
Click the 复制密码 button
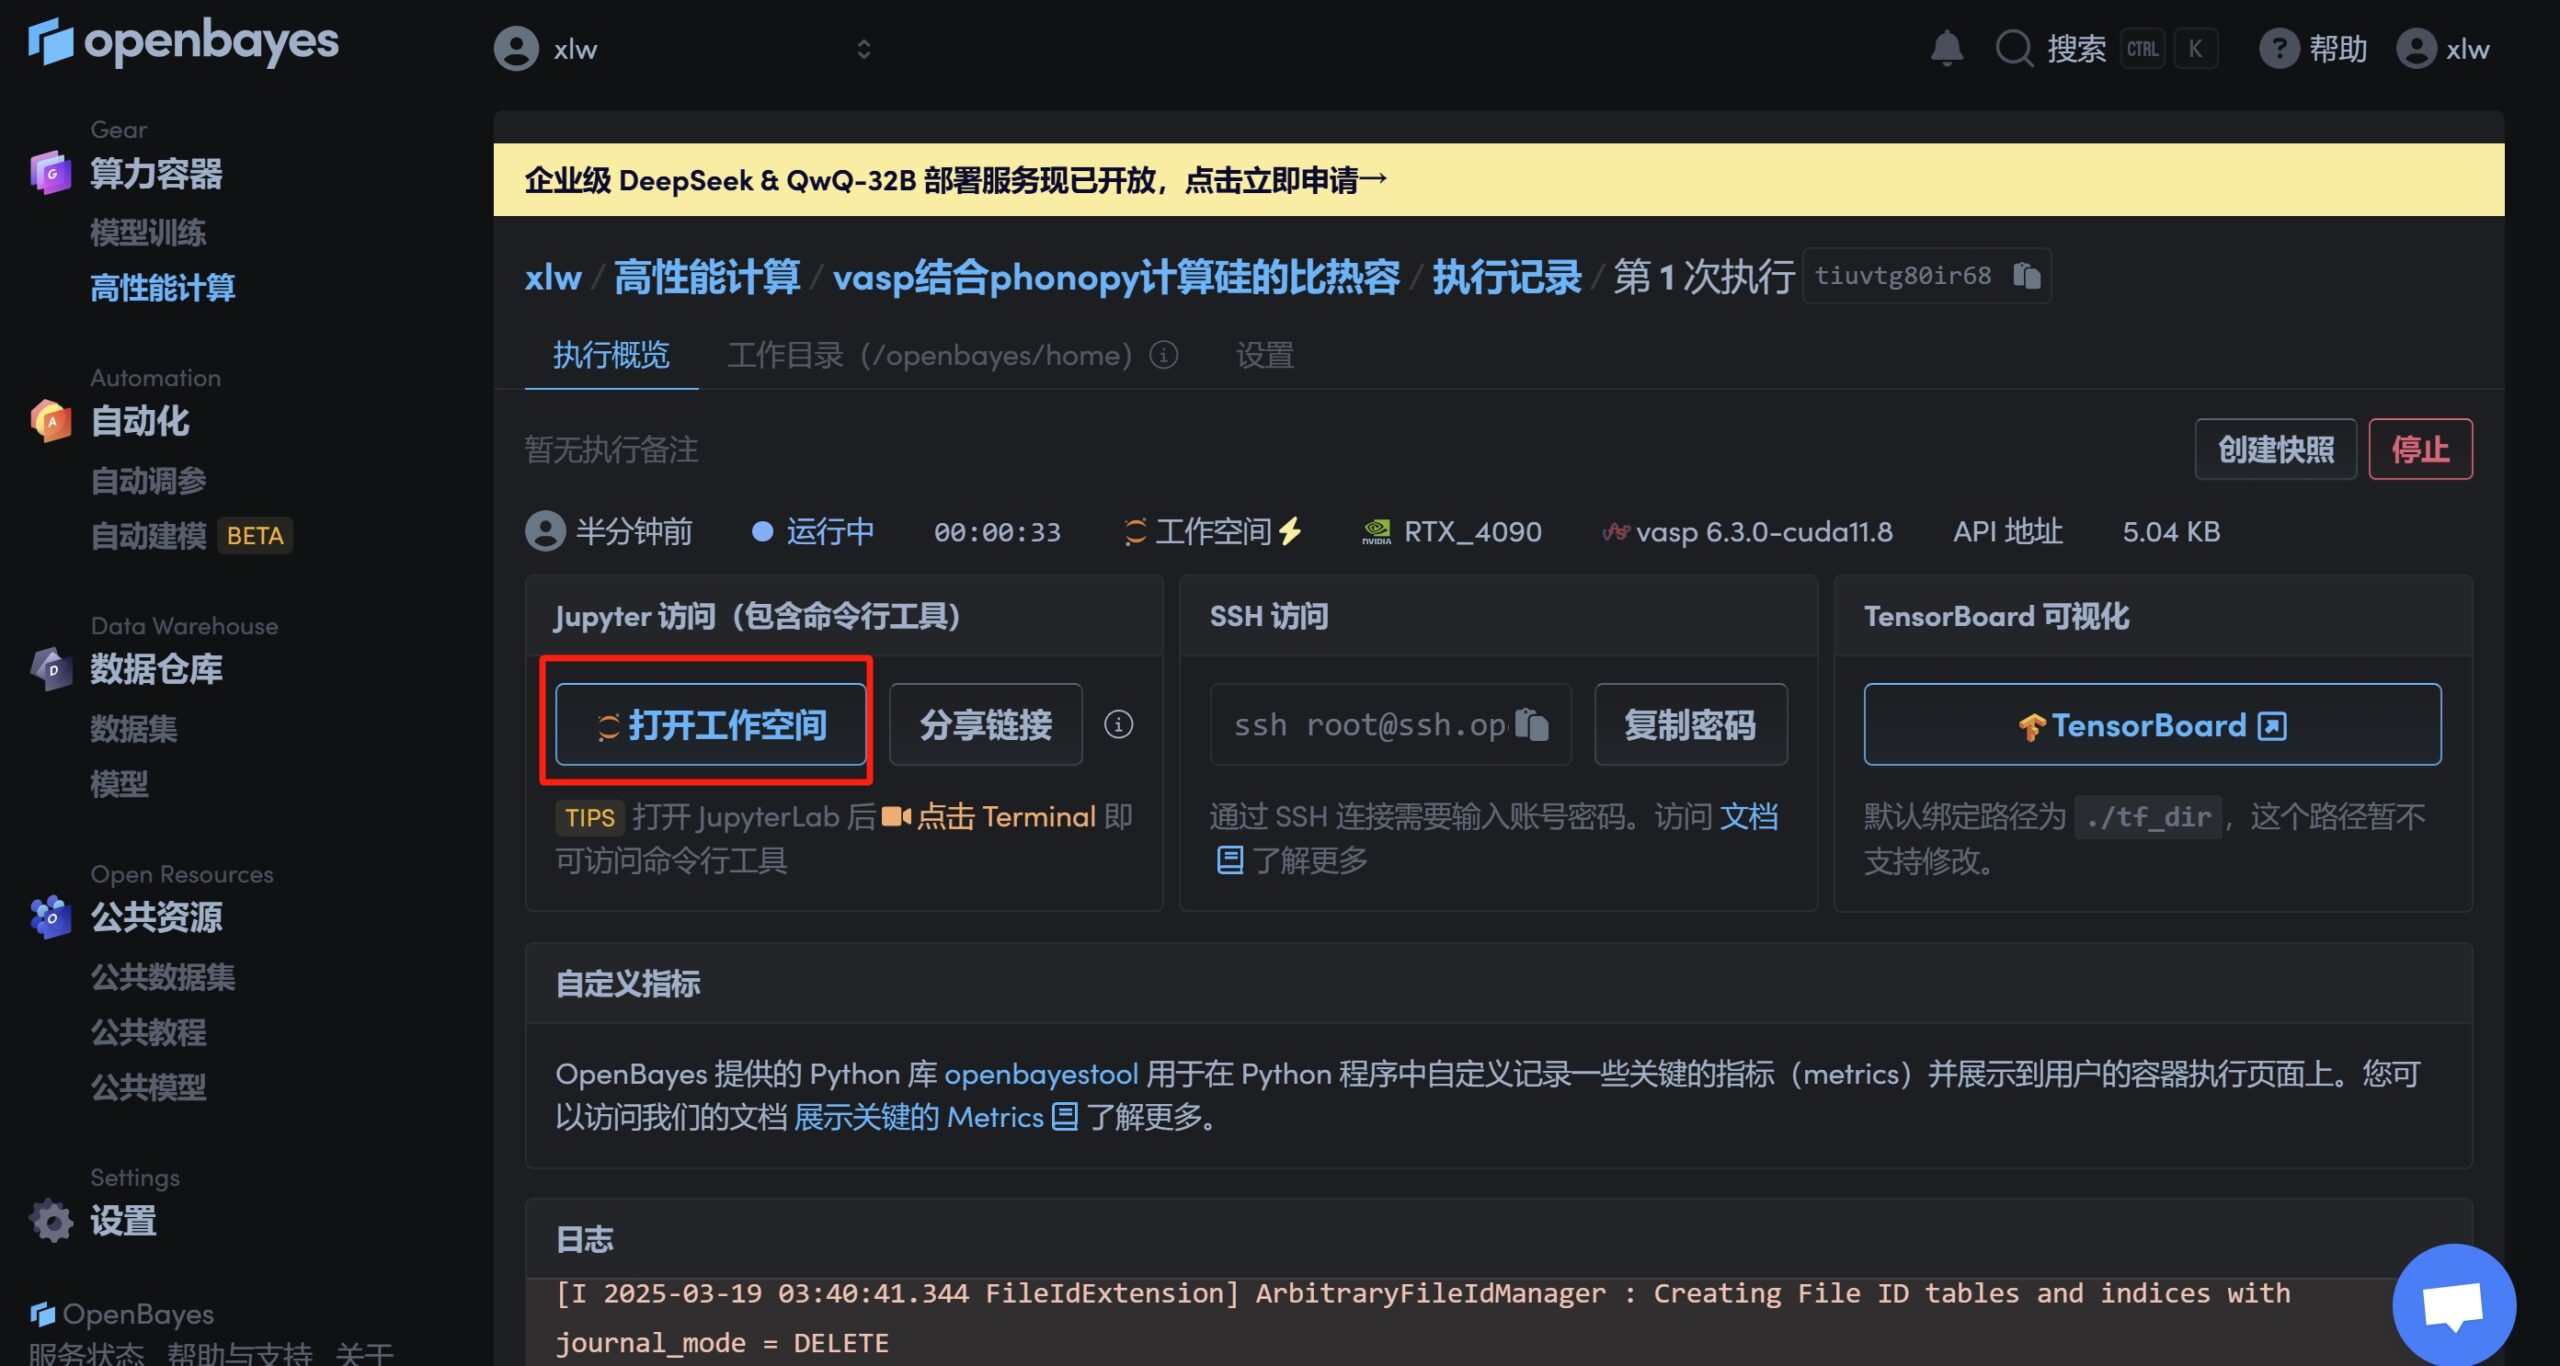pyautogui.click(x=1690, y=724)
